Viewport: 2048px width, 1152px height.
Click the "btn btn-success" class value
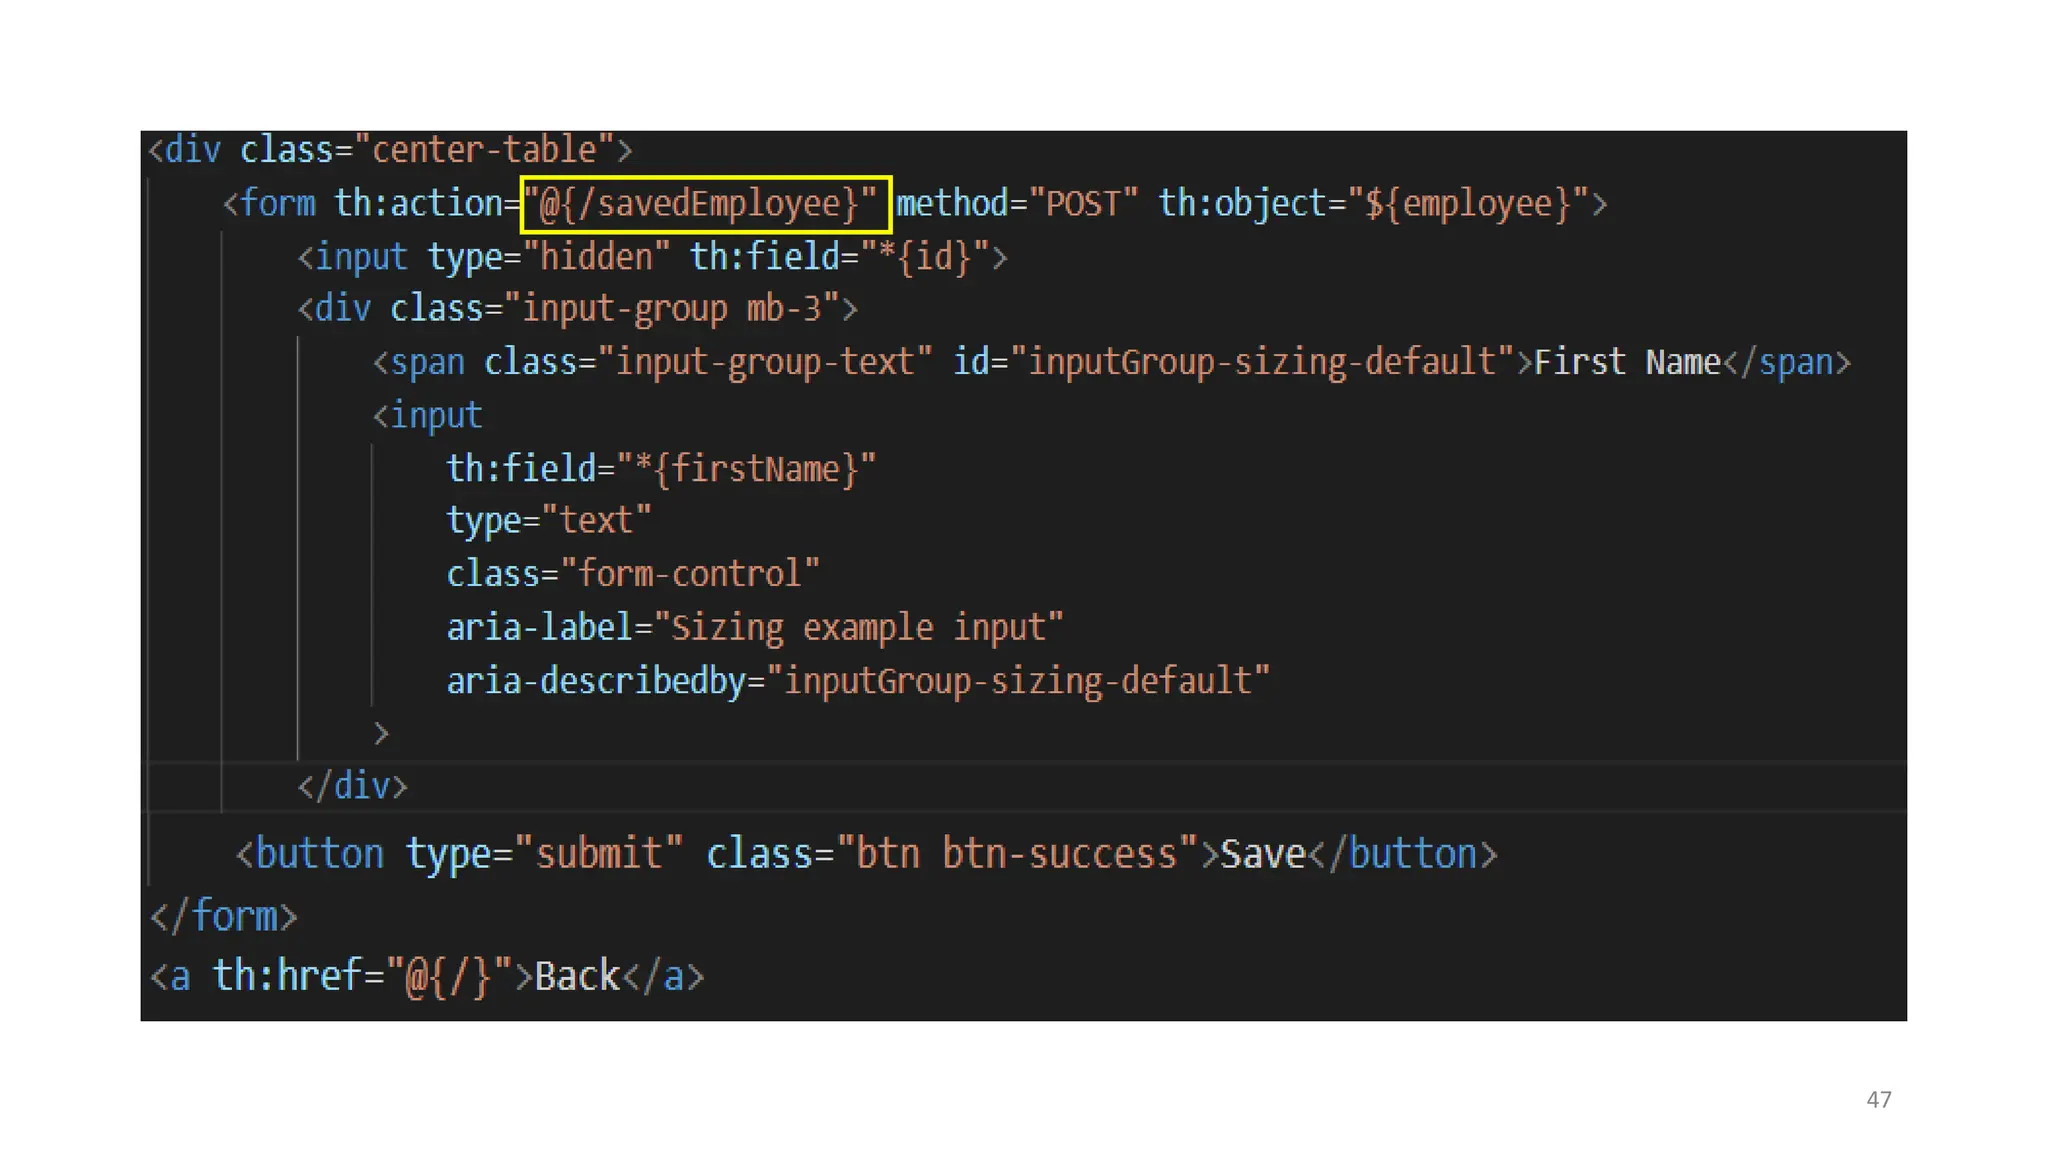[1016, 854]
